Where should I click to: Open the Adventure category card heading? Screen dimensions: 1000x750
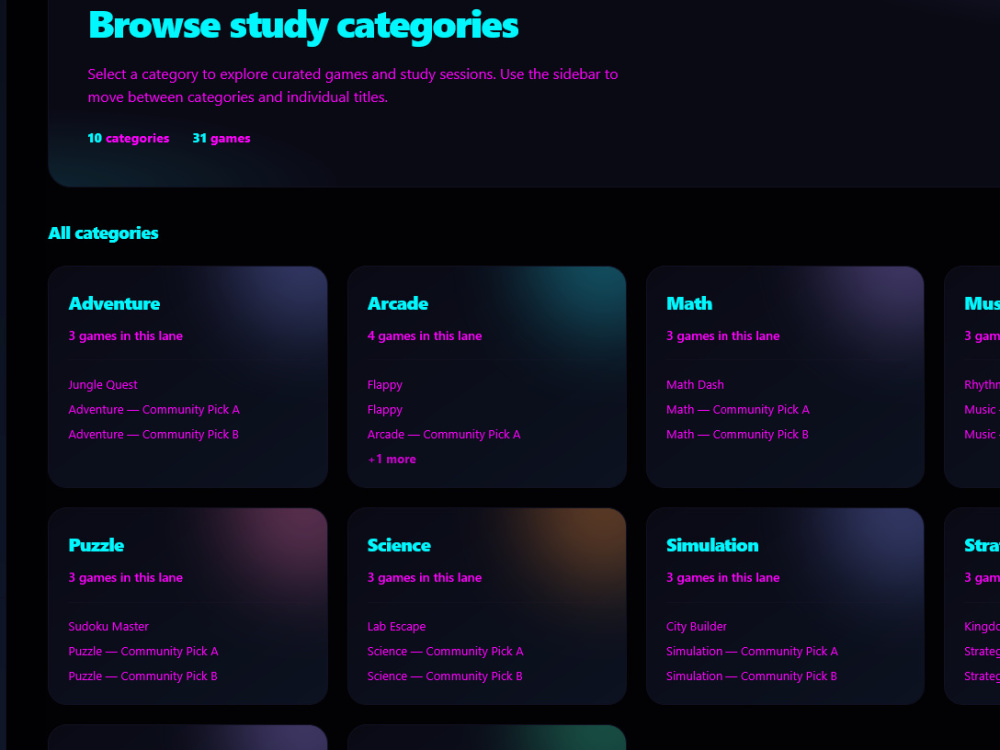[x=114, y=304]
